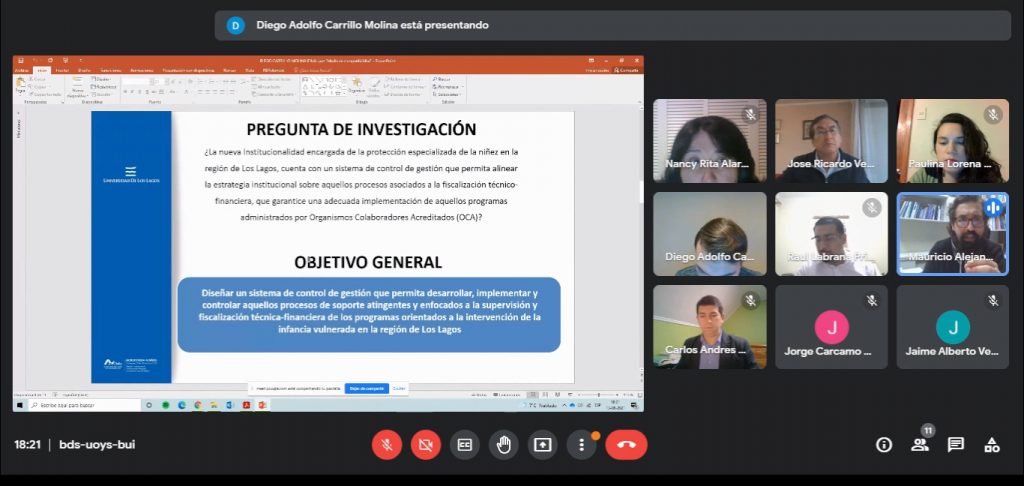Leave the call with the red hang-up button
Screen dimensions: 1024x486
626,445
